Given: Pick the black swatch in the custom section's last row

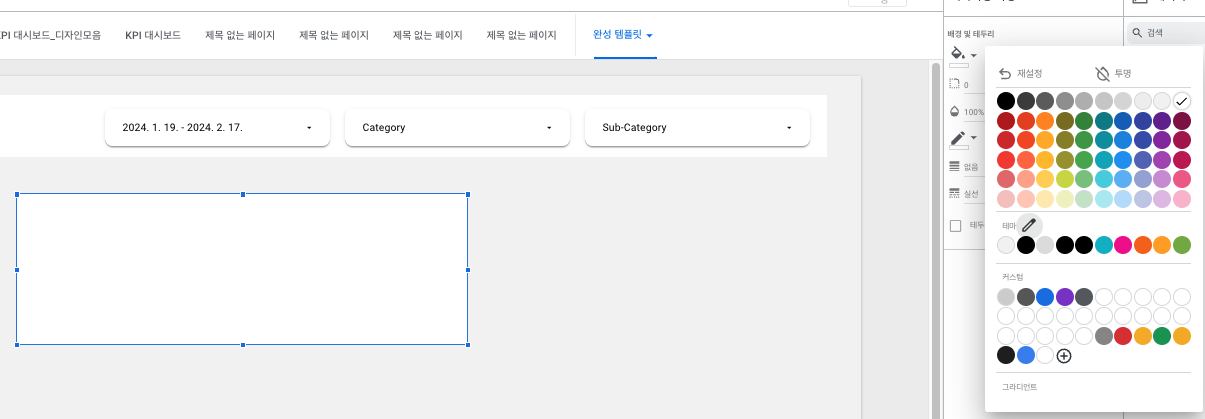Looking at the screenshot, I should (x=1006, y=355).
